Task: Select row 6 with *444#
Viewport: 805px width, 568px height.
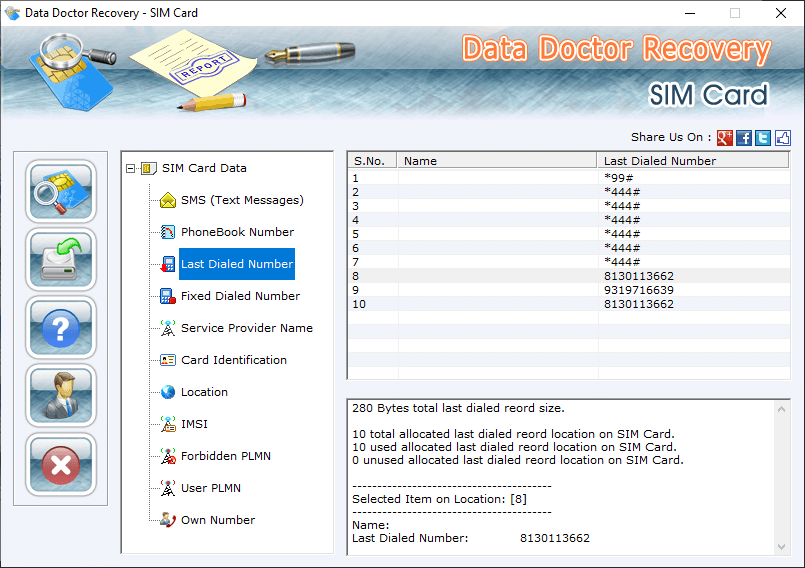Action: 569,248
